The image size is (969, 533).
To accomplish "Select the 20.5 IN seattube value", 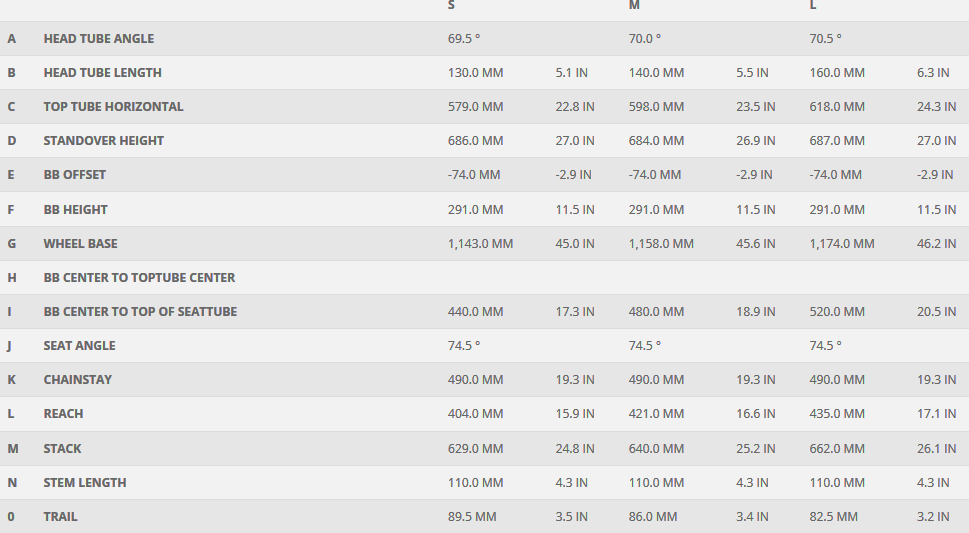I will pos(936,312).
